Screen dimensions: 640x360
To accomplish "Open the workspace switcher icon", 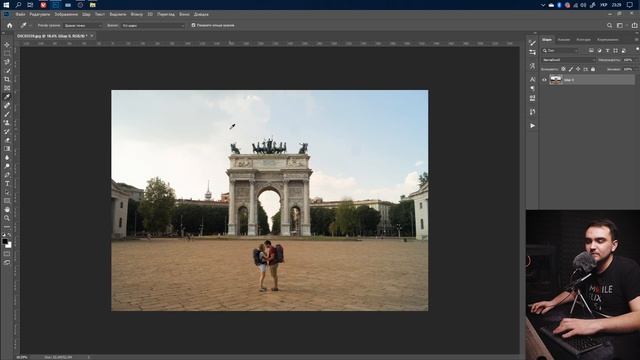I will pos(620,25).
